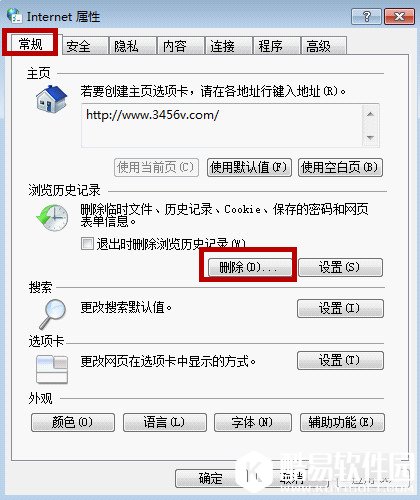The height and width of the screenshot is (500, 420).
Task: Click 使用空白页(B) button
Action: tap(340, 167)
